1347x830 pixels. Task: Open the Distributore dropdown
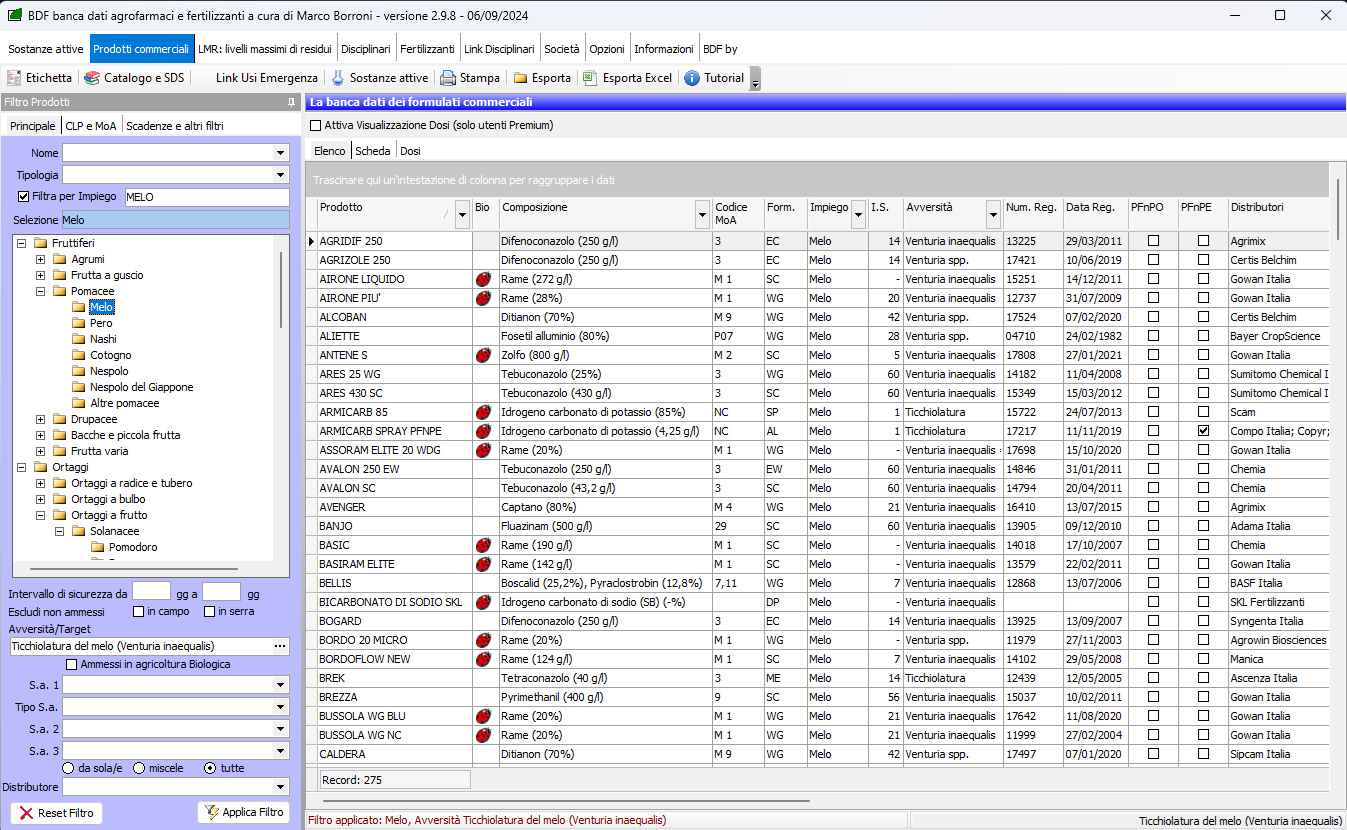click(x=281, y=787)
